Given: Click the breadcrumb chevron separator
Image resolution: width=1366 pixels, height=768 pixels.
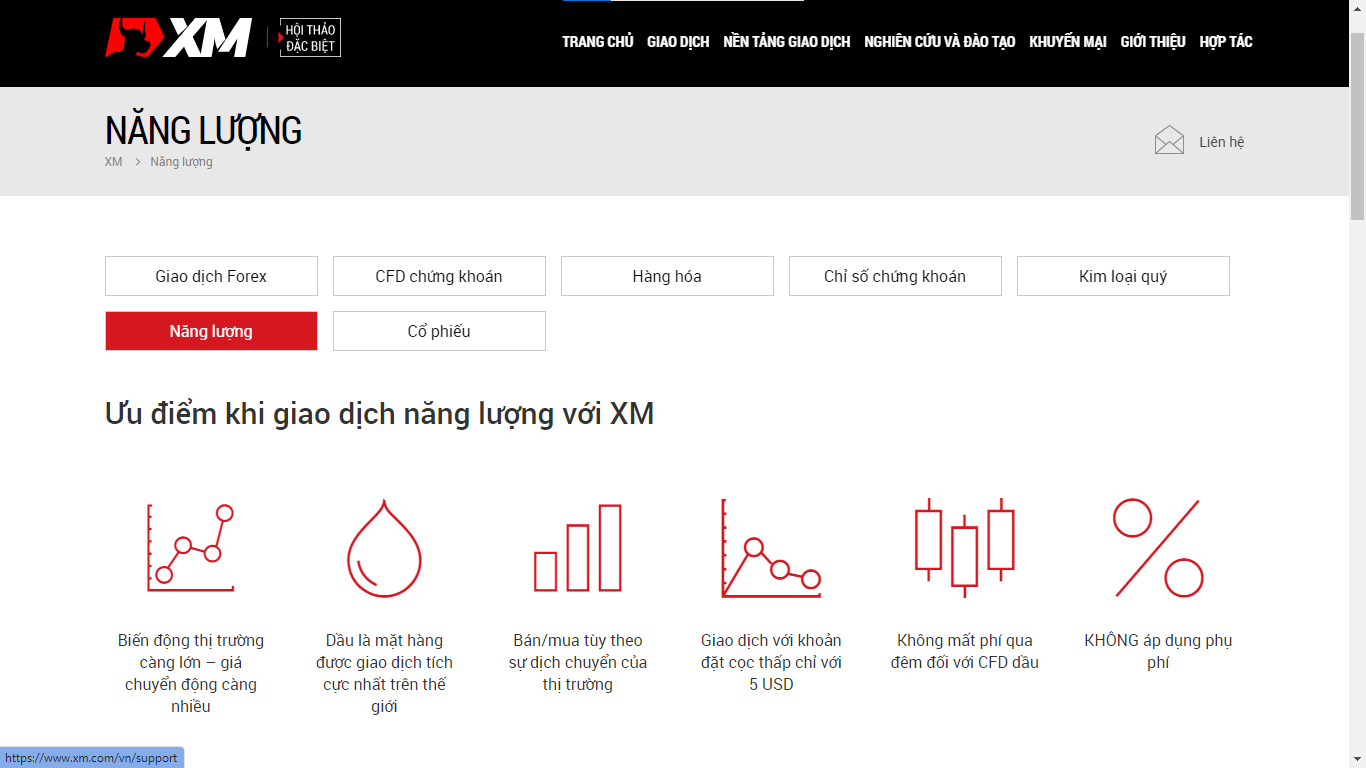Looking at the screenshot, I should [x=137, y=162].
